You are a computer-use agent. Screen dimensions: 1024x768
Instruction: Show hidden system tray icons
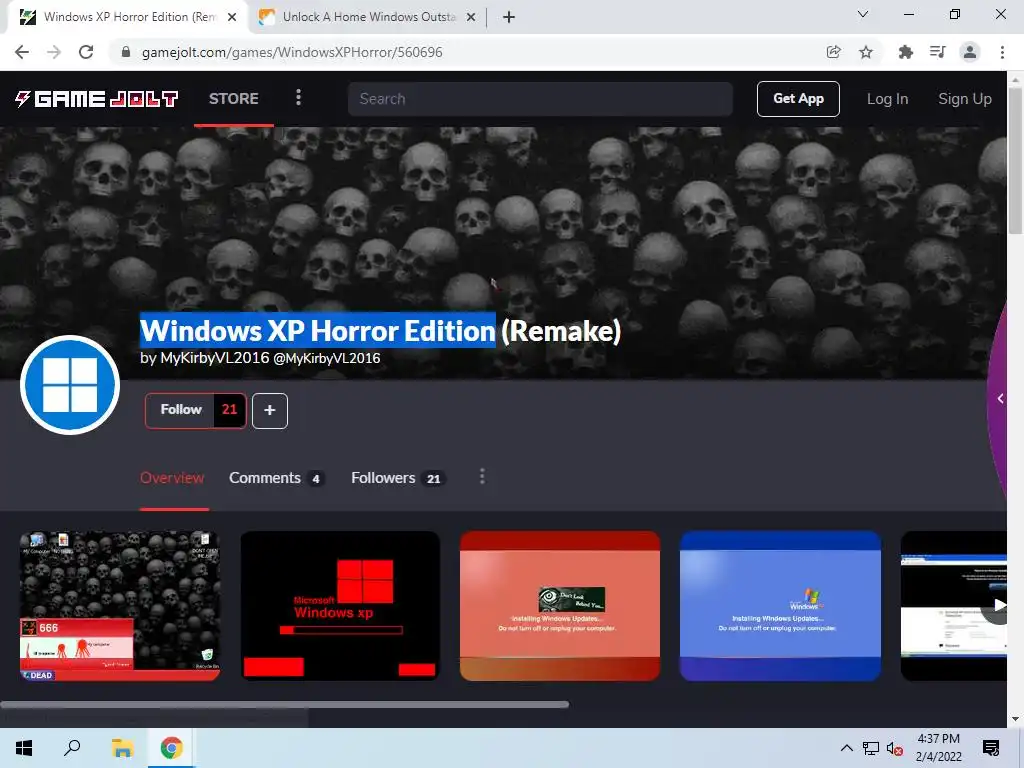tap(846, 748)
